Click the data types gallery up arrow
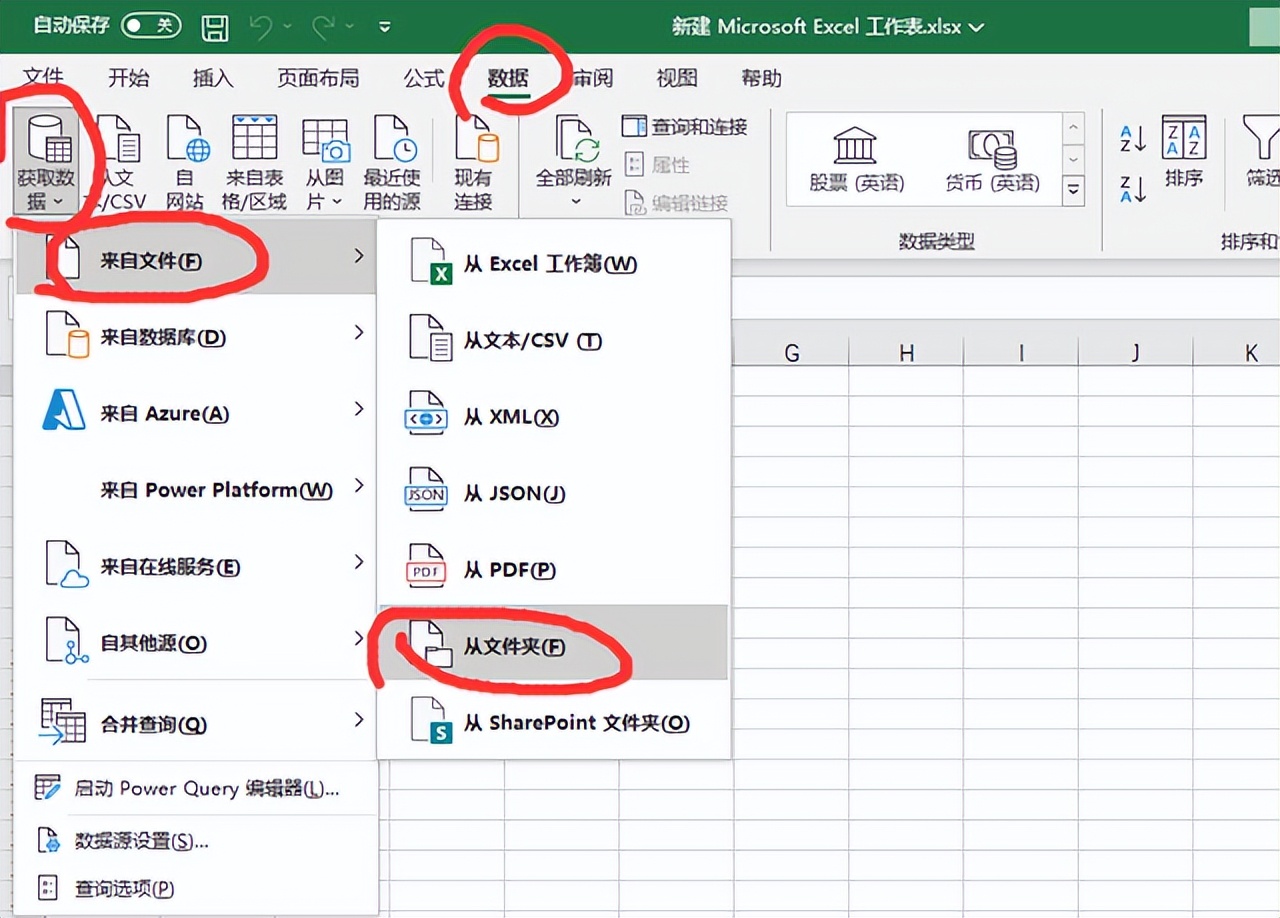The image size is (1280, 918). pyautogui.click(x=1074, y=128)
